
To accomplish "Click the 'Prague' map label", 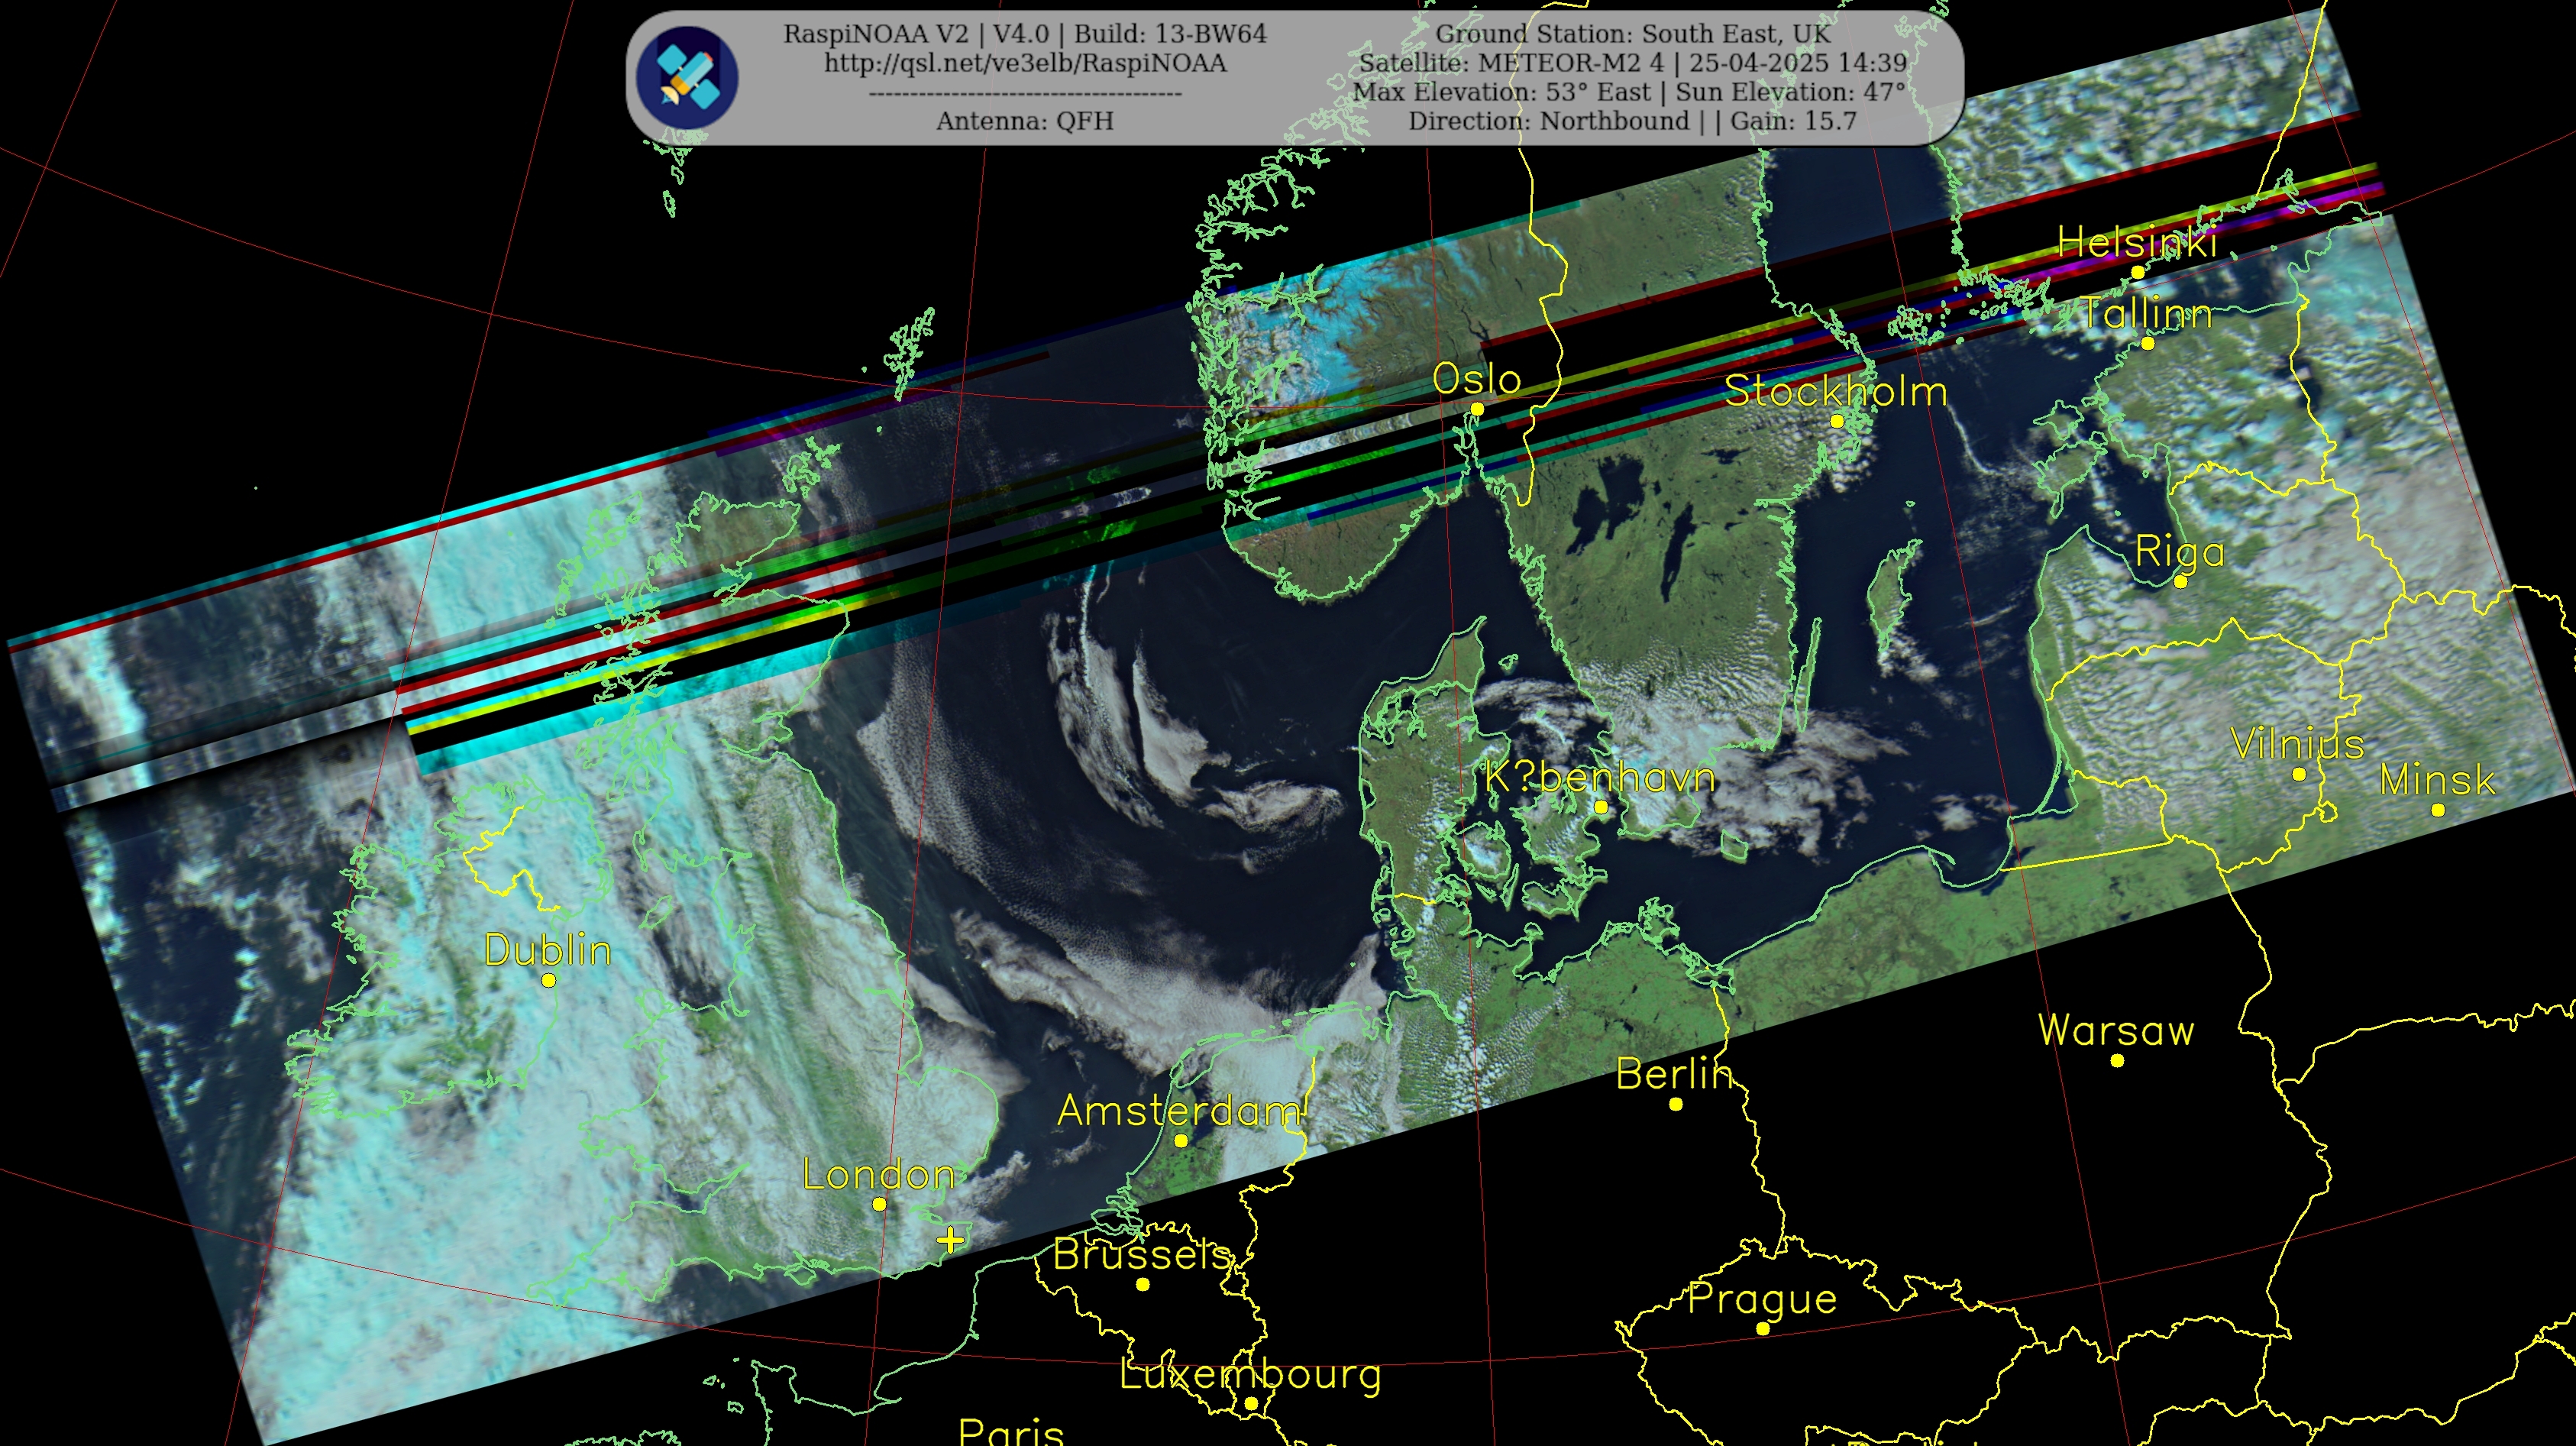I will point(1762,1299).
